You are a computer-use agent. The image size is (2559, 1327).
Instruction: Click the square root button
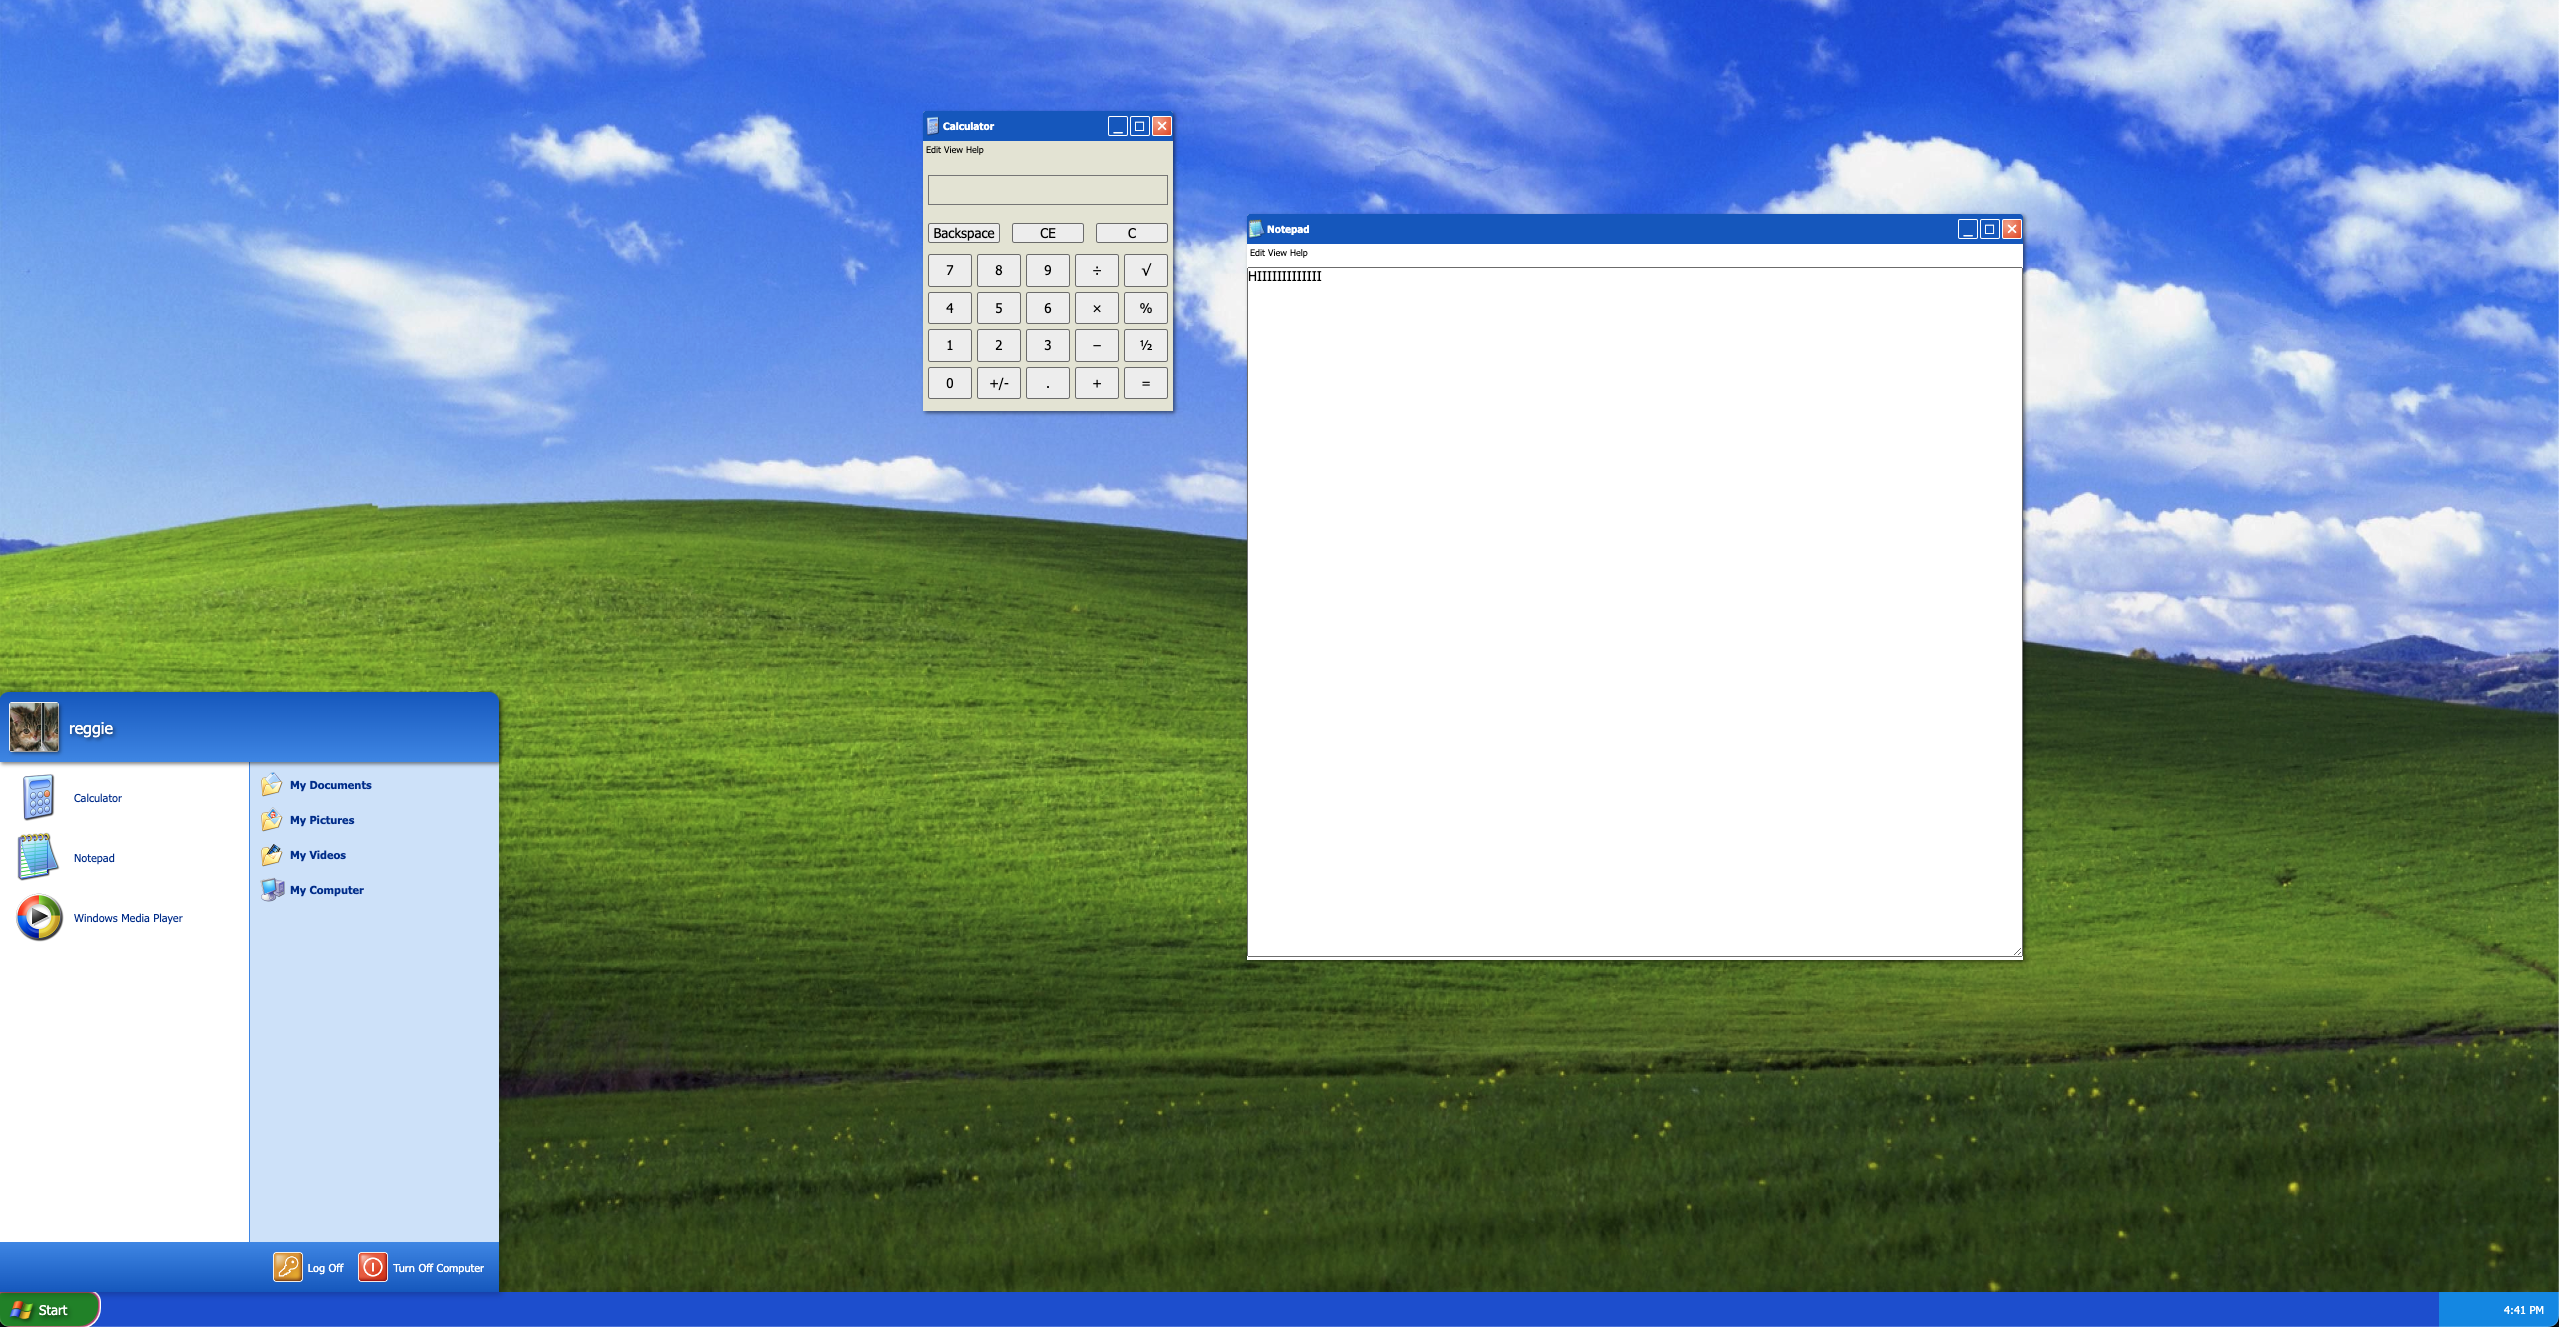click(x=1146, y=270)
